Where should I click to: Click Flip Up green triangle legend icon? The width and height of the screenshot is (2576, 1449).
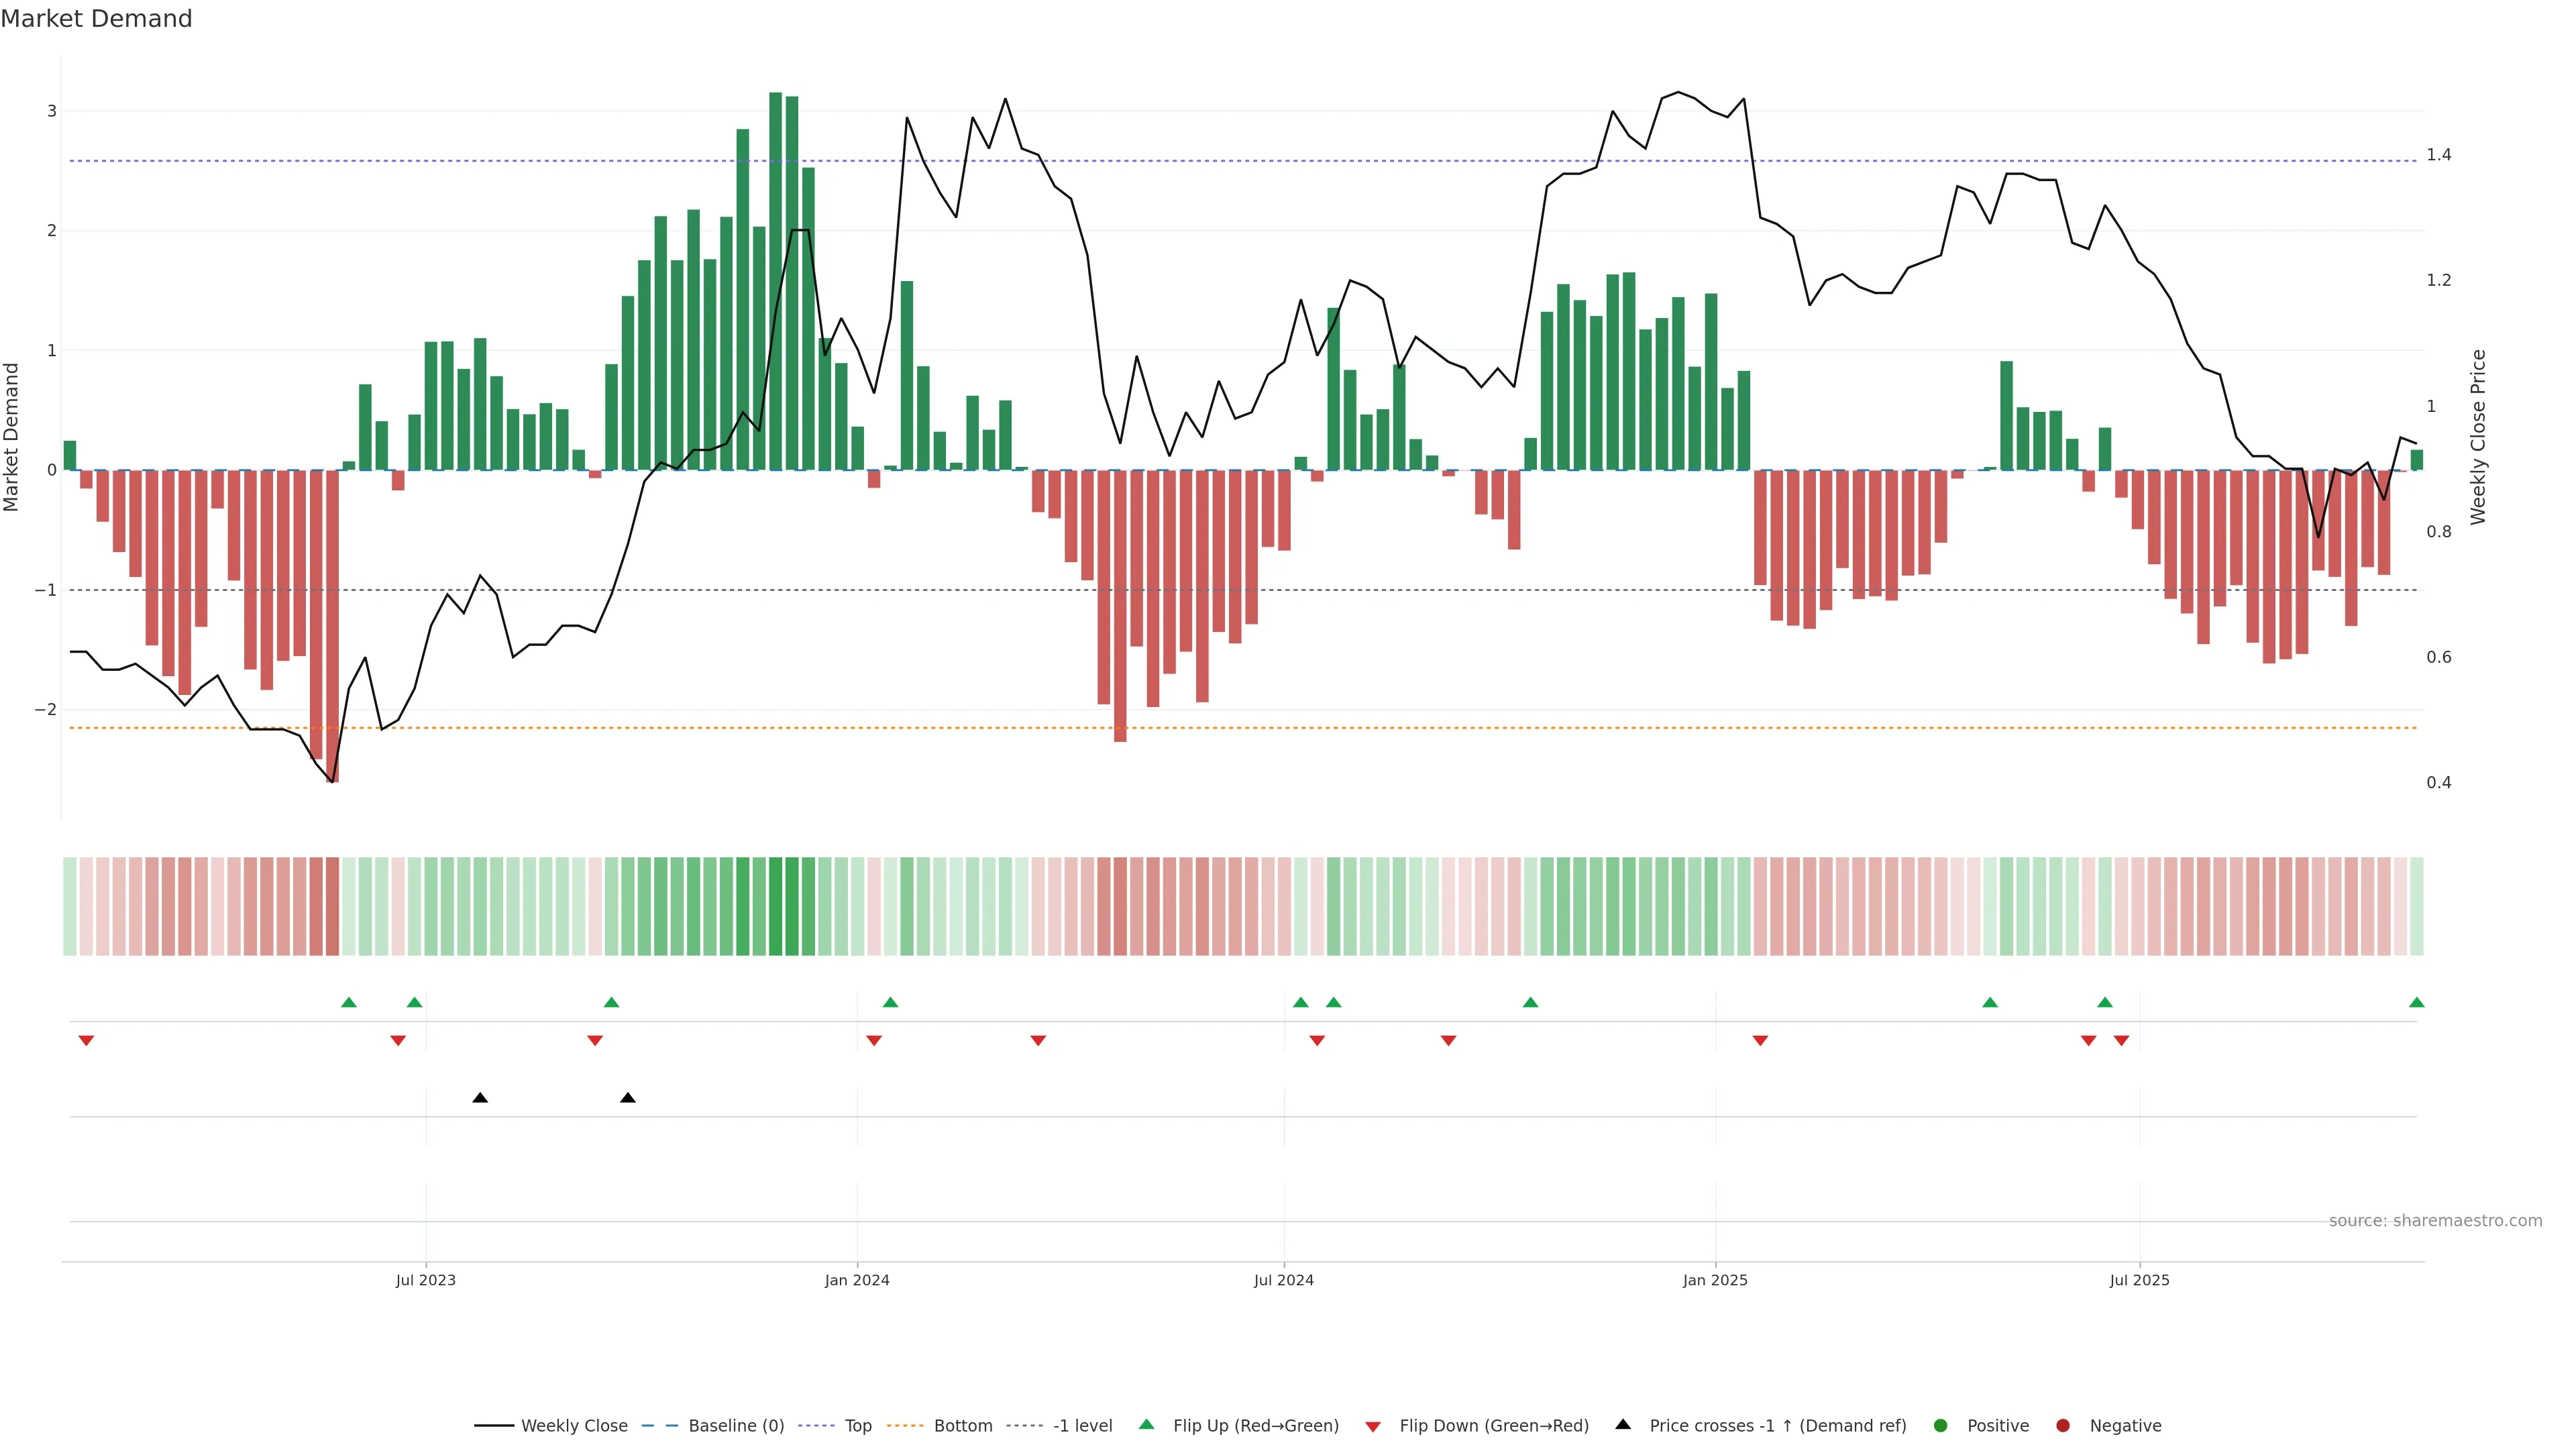click(x=1146, y=1424)
